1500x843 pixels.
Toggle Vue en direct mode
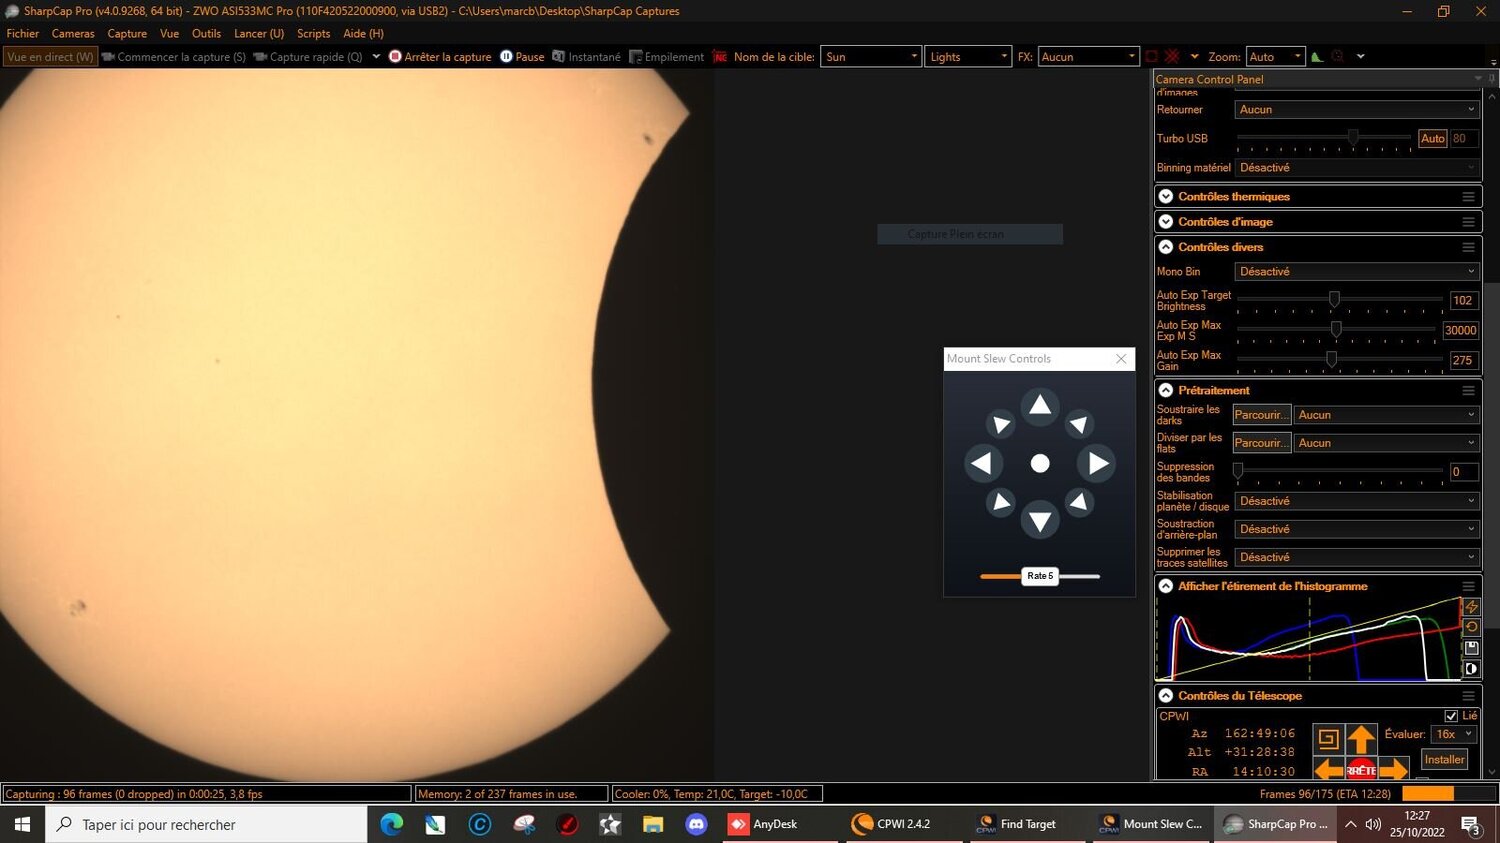coord(50,57)
